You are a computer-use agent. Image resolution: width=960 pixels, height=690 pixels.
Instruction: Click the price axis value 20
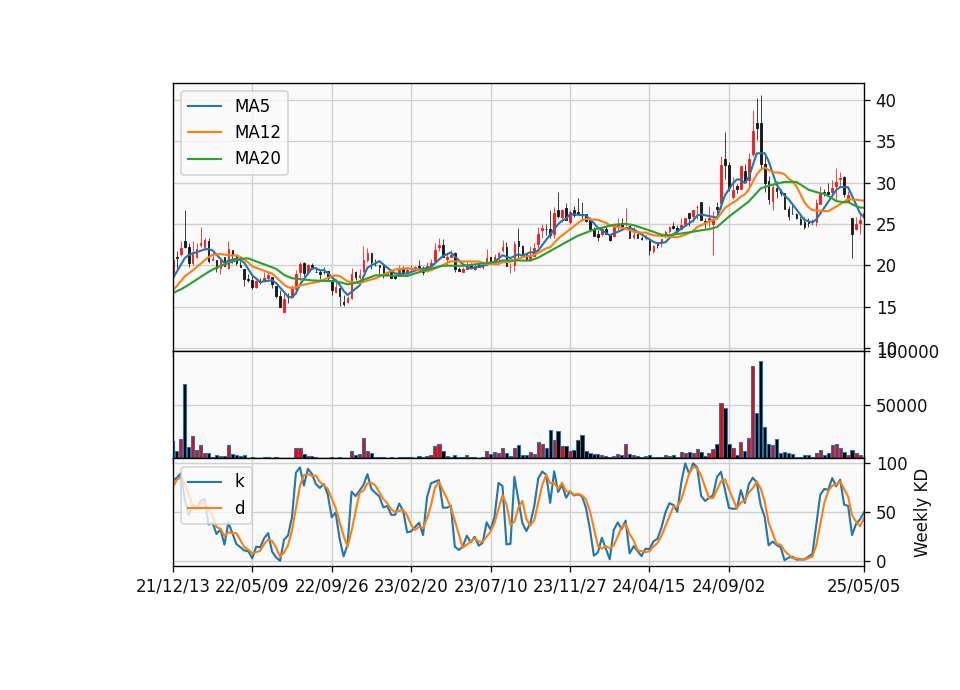886,266
